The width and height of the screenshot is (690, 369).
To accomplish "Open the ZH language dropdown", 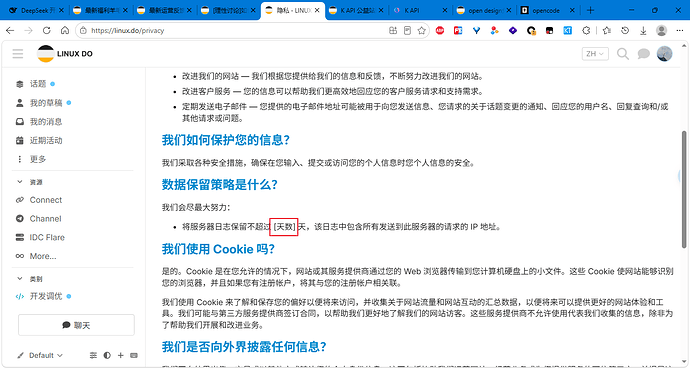I will [x=595, y=54].
